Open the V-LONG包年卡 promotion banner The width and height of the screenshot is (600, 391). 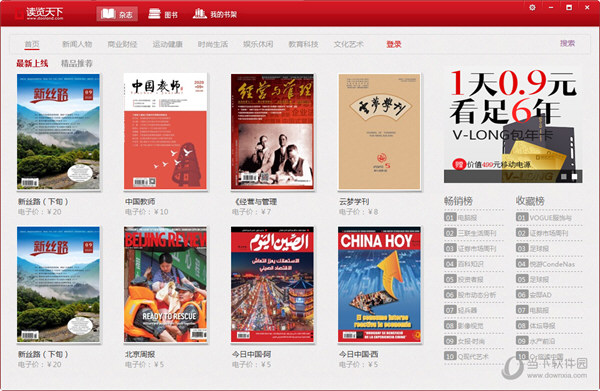pyautogui.click(x=513, y=124)
